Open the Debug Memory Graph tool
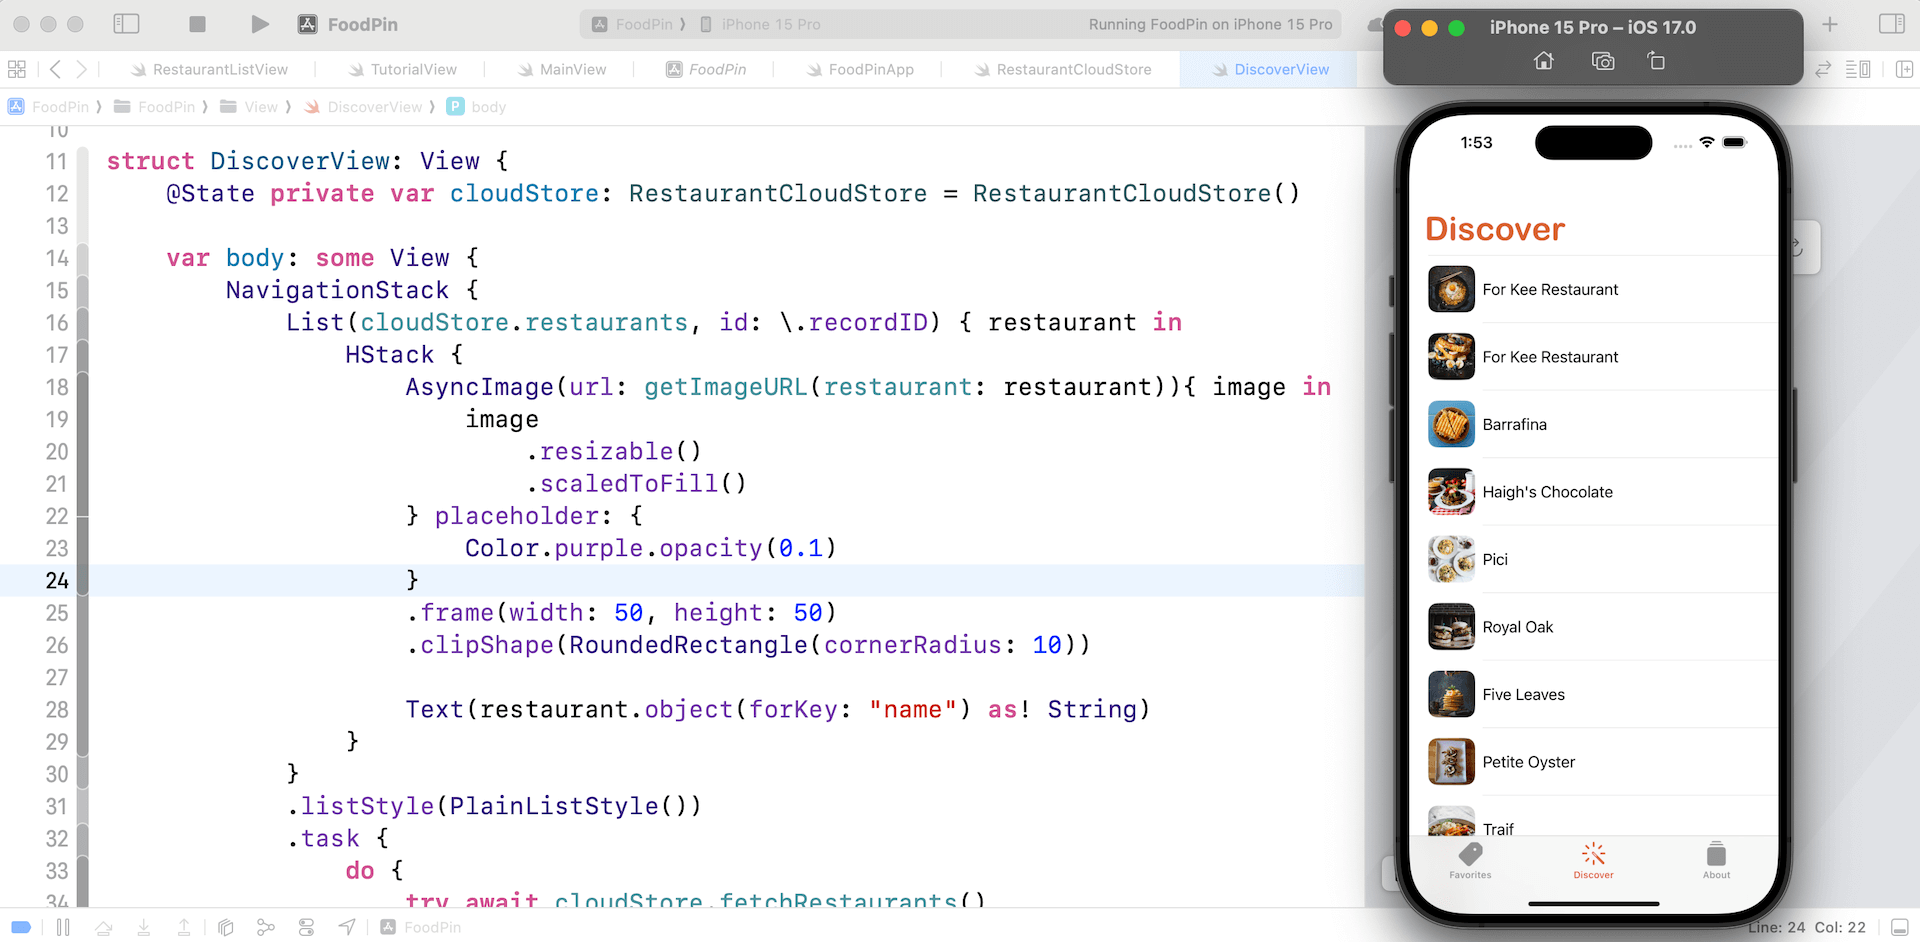Image resolution: width=1920 pixels, height=942 pixels. pyautogui.click(x=265, y=927)
